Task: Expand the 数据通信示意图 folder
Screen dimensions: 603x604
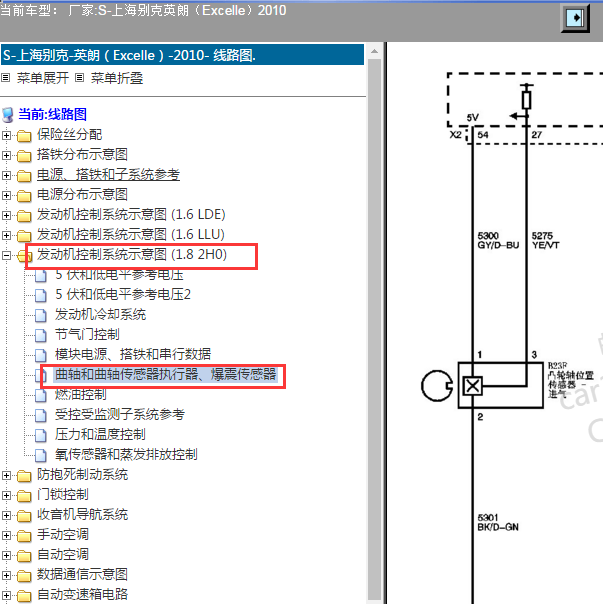Action: 6,575
